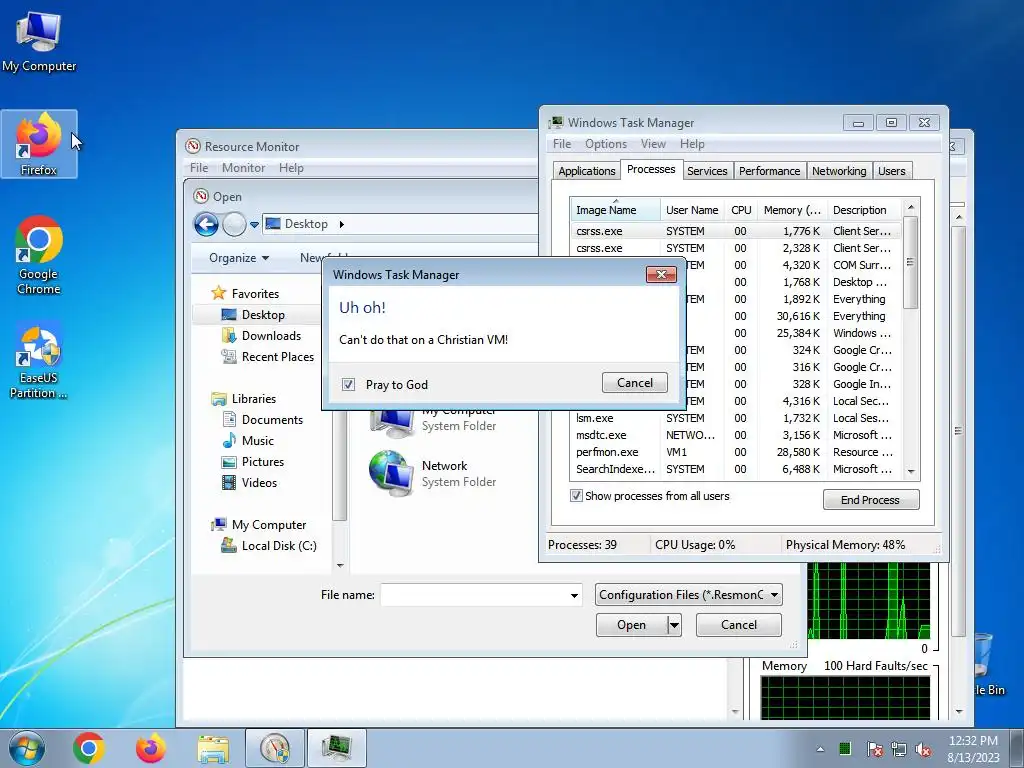Open the Organize dropdown menu
The width and height of the screenshot is (1024, 768).
(239, 258)
